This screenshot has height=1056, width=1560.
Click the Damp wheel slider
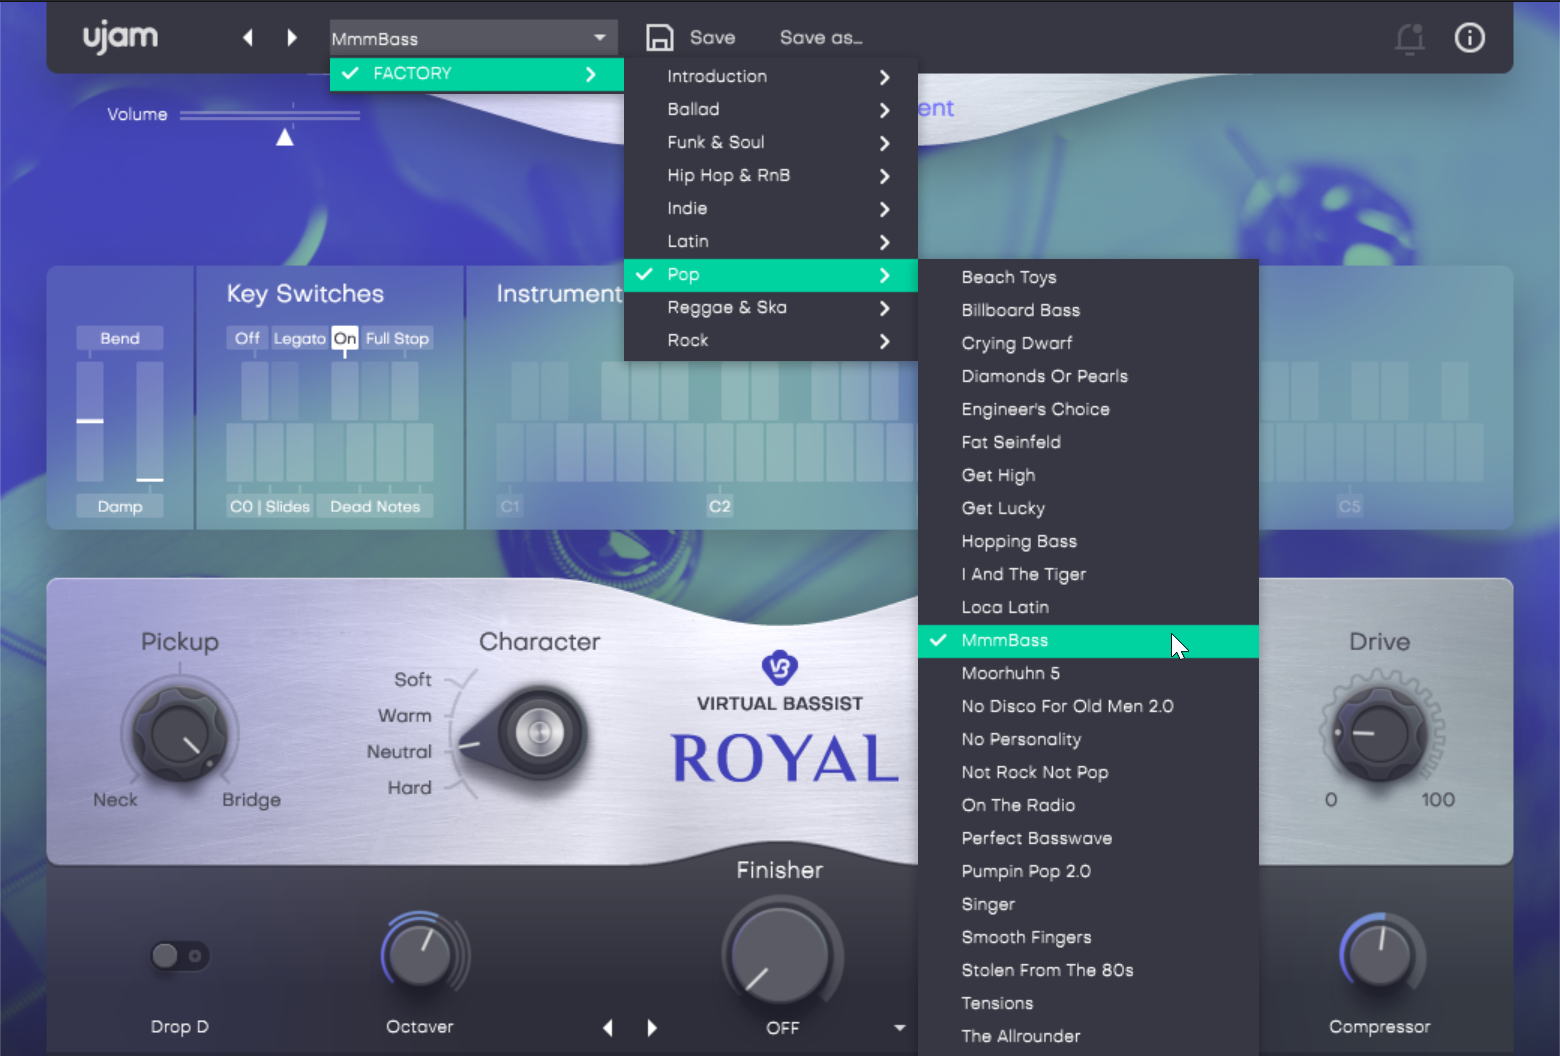click(x=150, y=421)
